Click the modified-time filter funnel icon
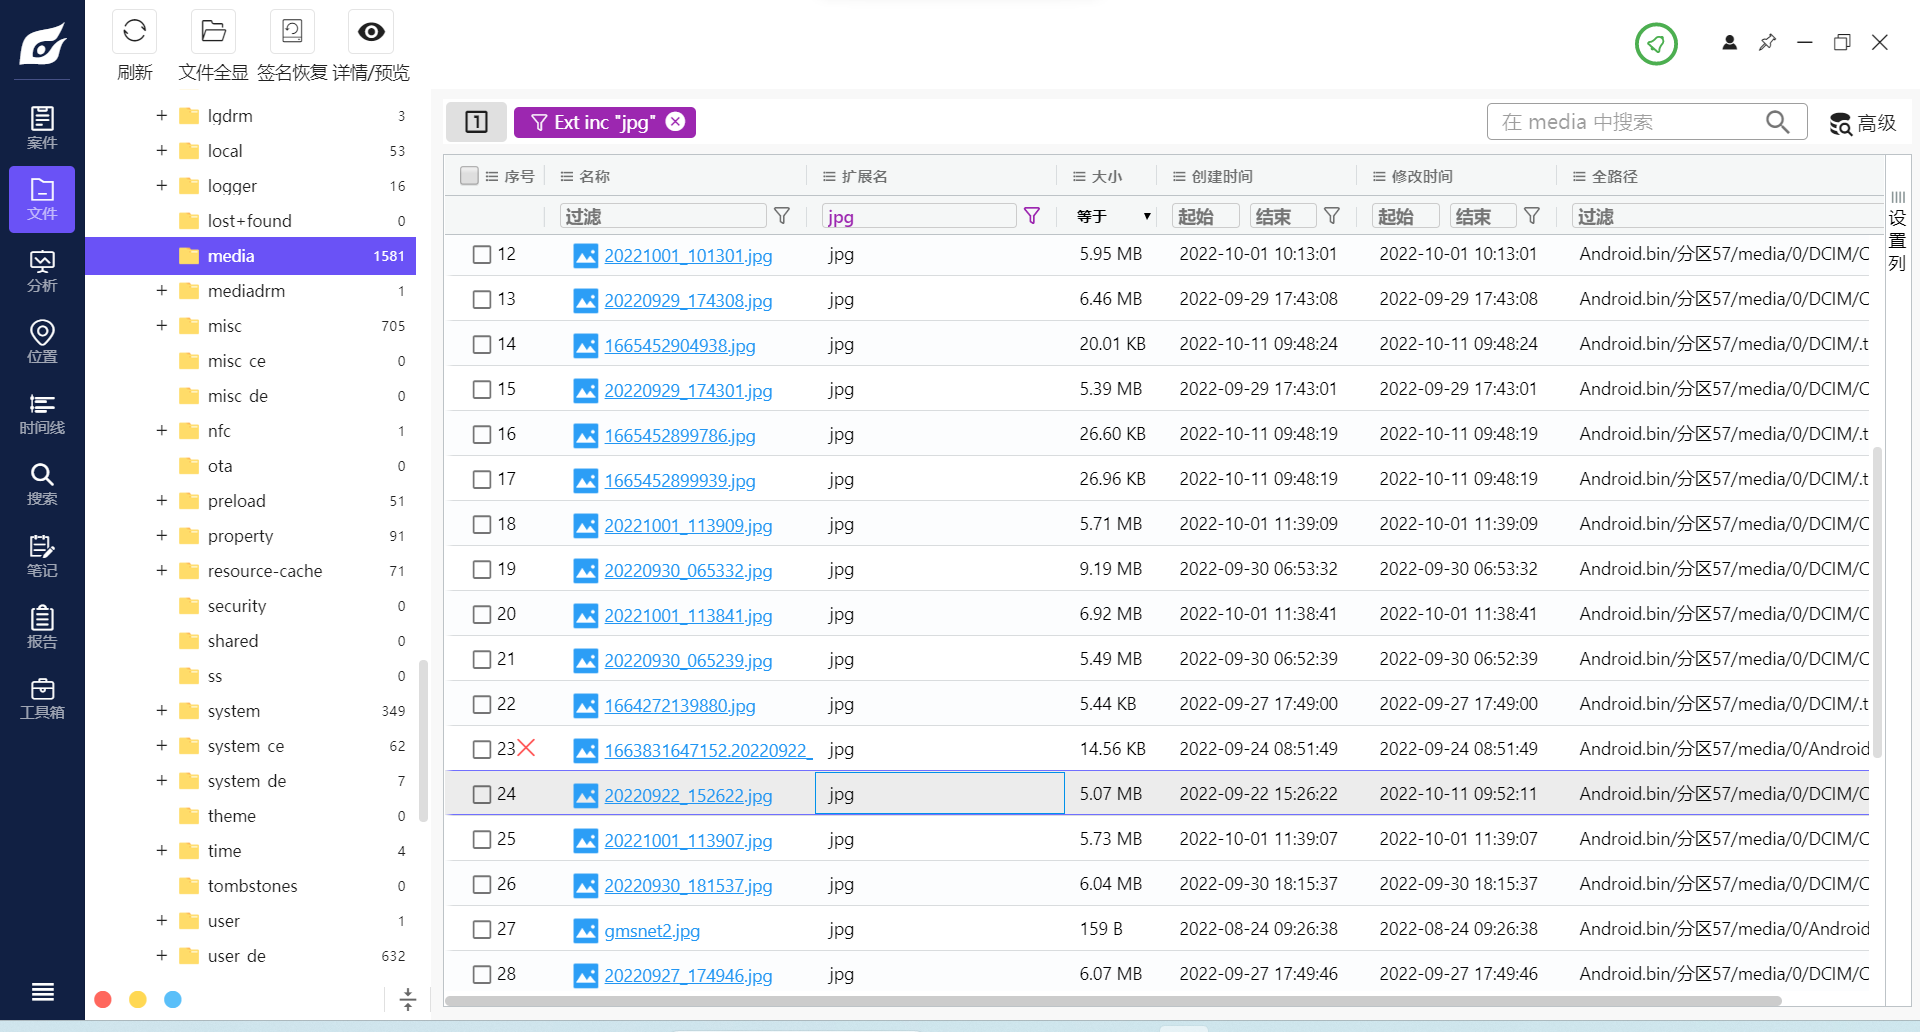Viewport: 1920px width, 1032px height. click(1532, 216)
